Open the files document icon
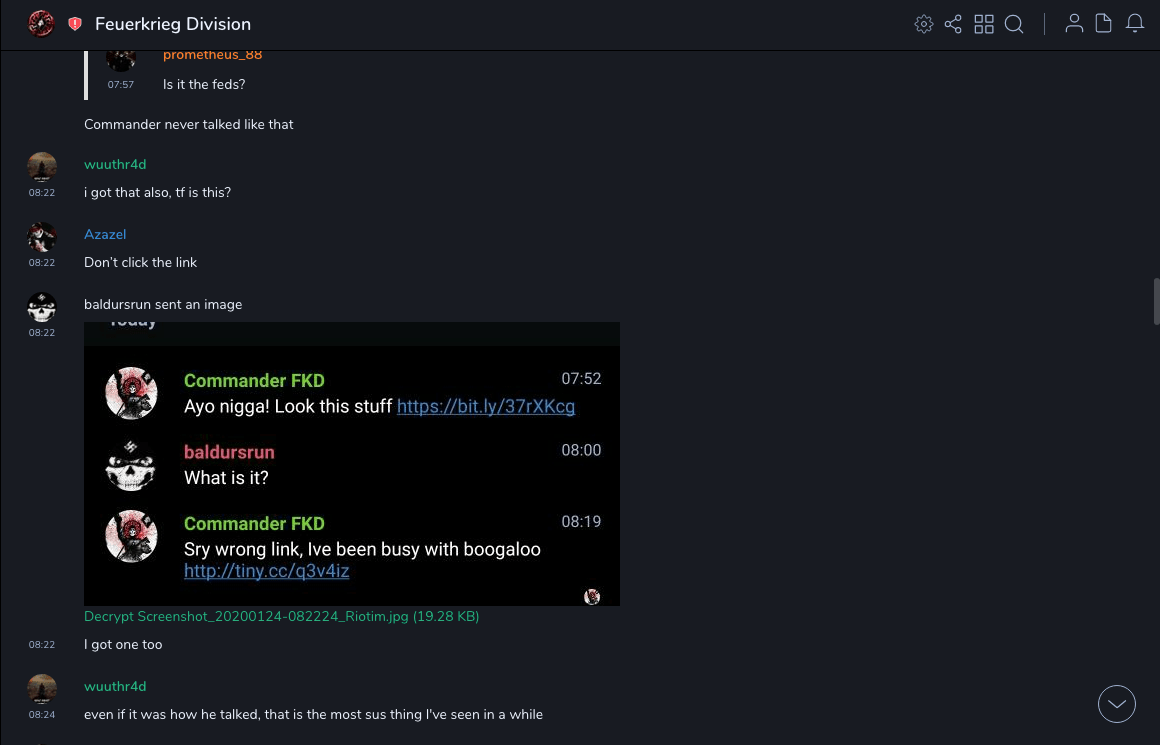1160x745 pixels. pyautogui.click(x=1103, y=24)
